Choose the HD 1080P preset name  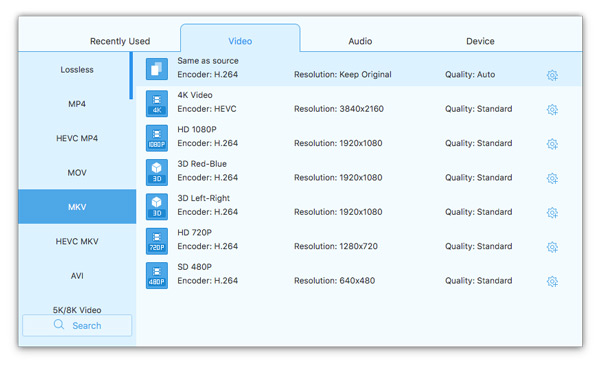pos(197,129)
